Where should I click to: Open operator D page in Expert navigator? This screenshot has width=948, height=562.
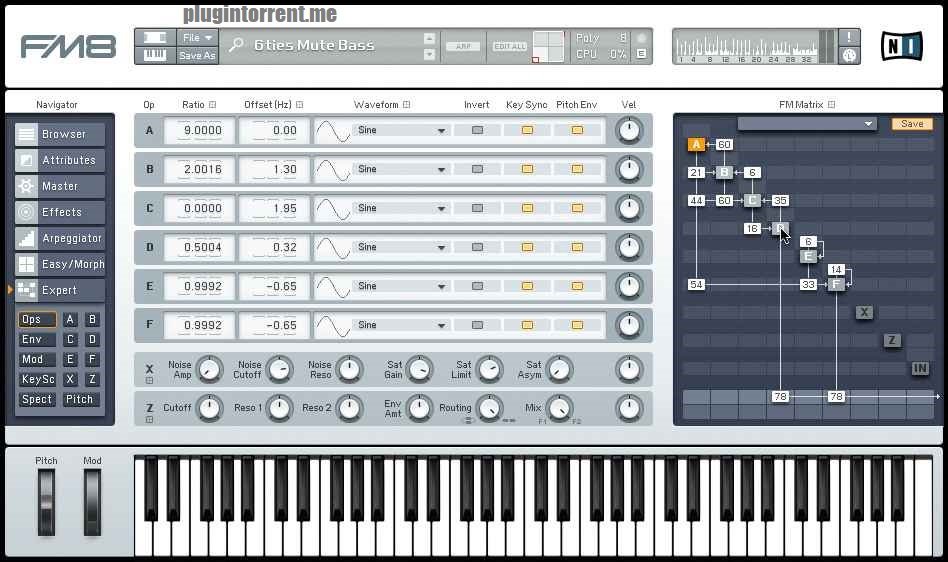(x=92, y=339)
